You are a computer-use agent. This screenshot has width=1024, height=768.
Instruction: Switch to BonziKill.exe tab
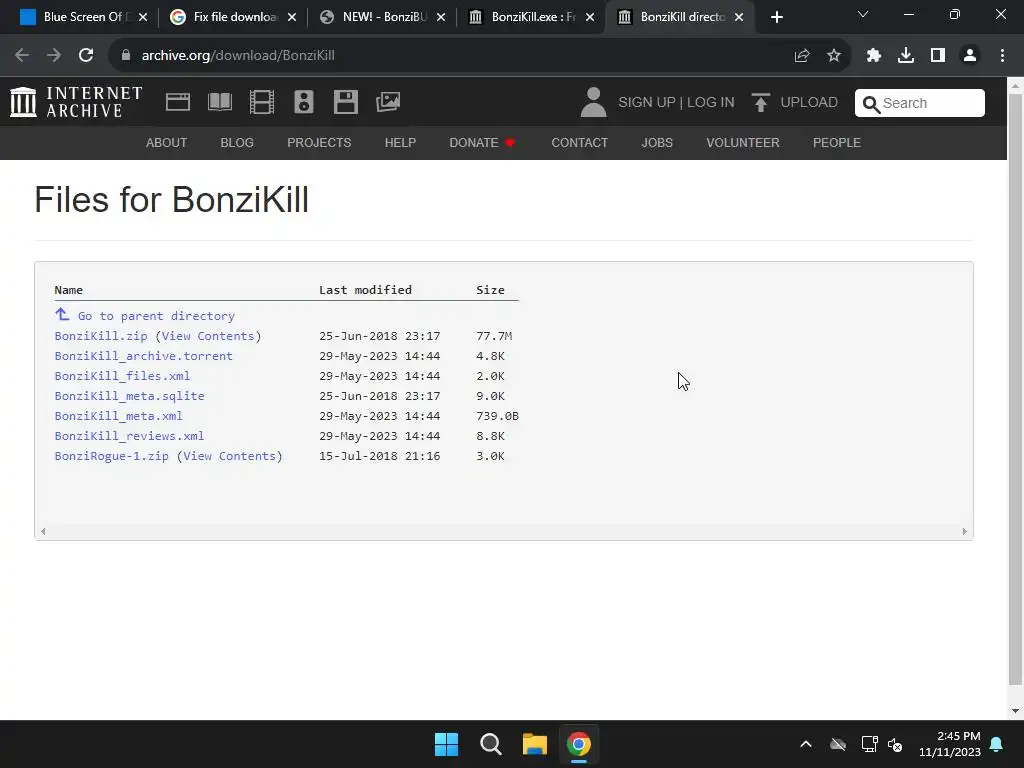(533, 17)
